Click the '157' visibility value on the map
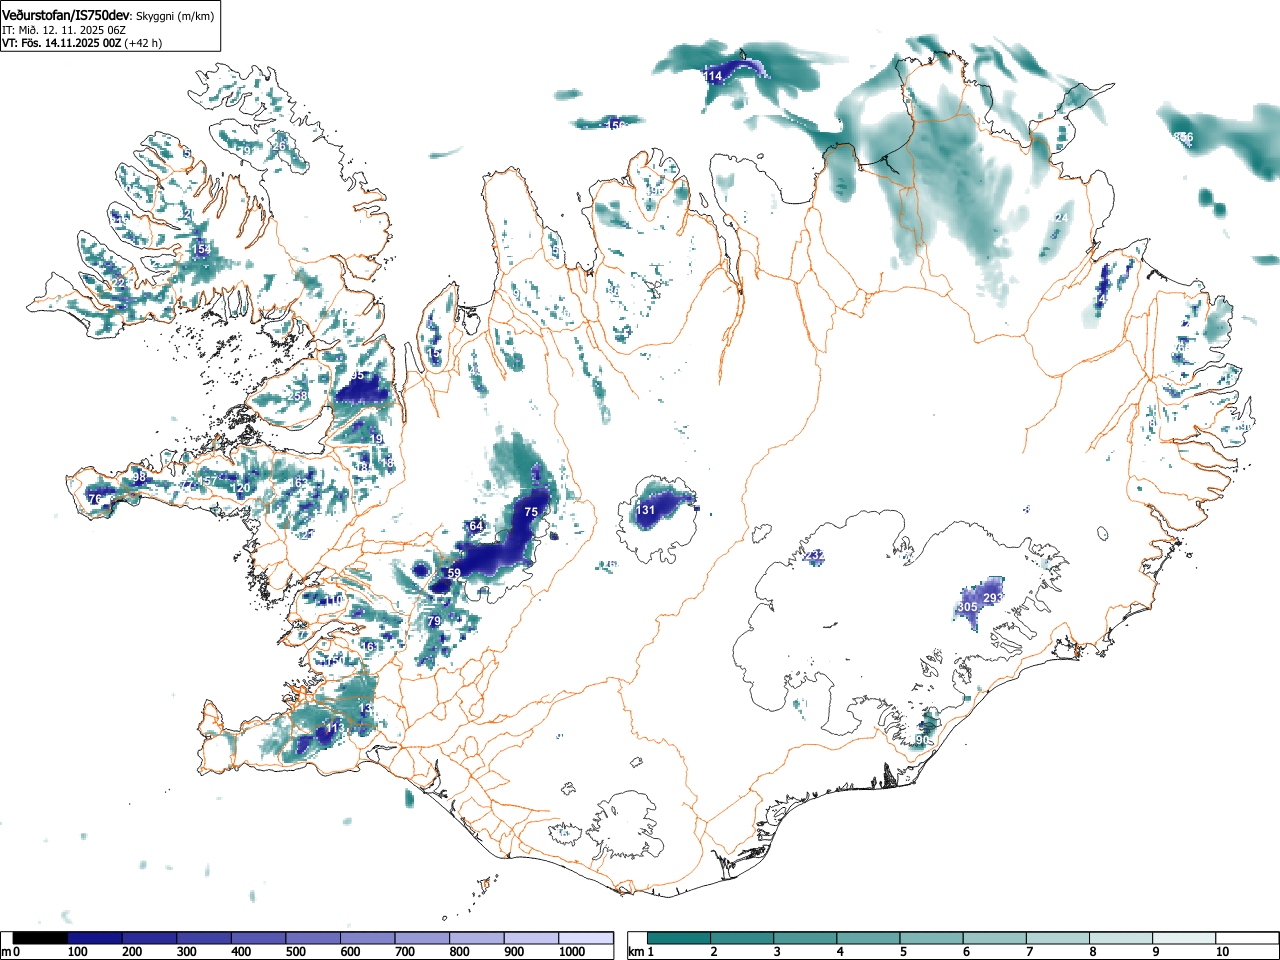The image size is (1280, 960). 207,481
